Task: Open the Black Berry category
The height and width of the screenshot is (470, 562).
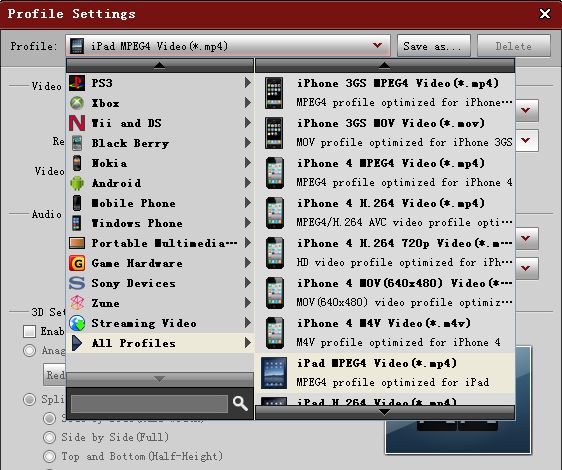Action: point(160,143)
